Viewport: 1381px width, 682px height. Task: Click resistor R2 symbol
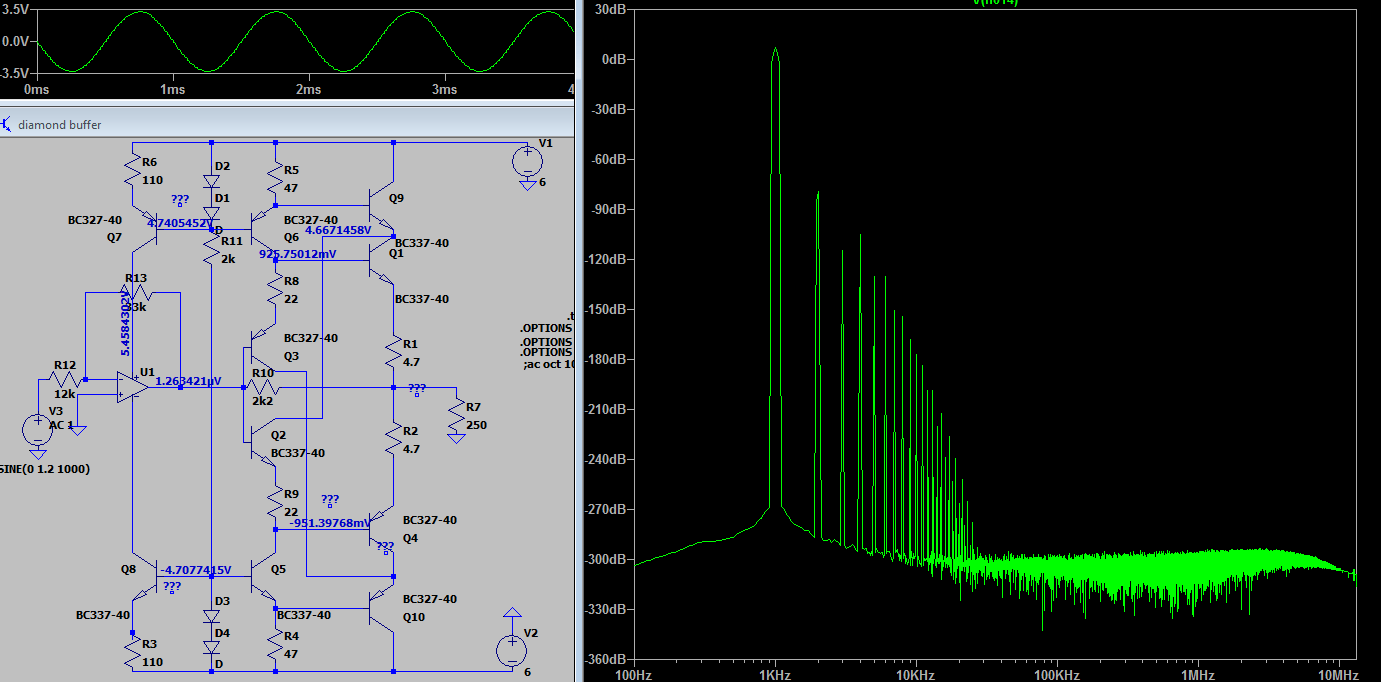(394, 440)
